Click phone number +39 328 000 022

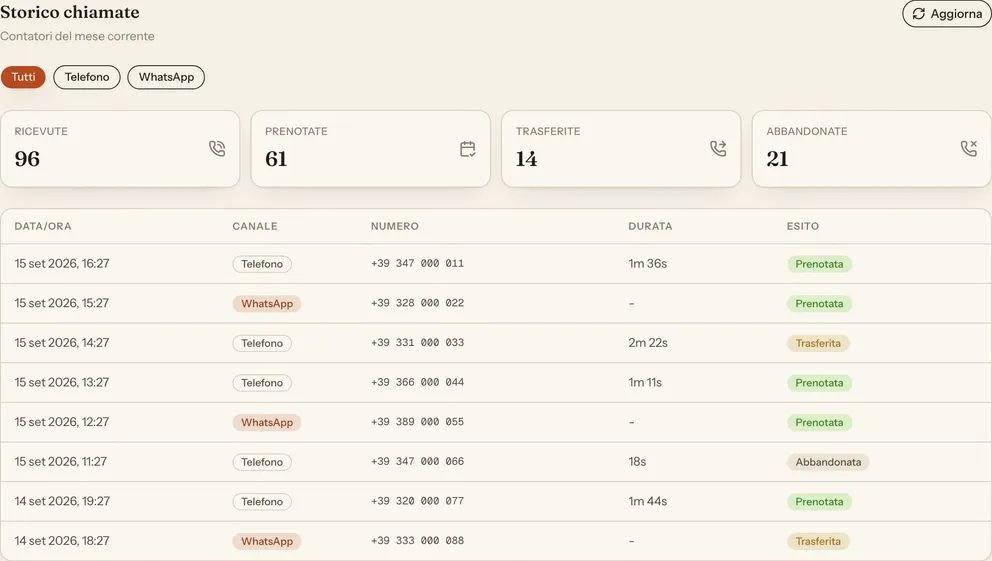click(418, 304)
